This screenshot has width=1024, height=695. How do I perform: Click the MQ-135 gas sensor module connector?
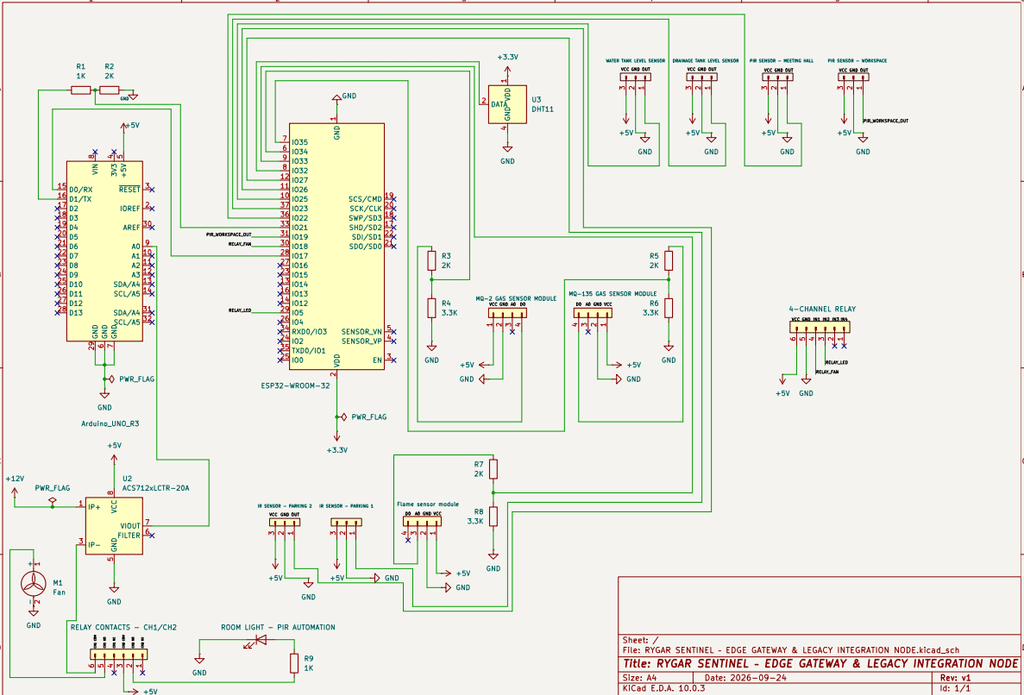pyautogui.click(x=593, y=313)
